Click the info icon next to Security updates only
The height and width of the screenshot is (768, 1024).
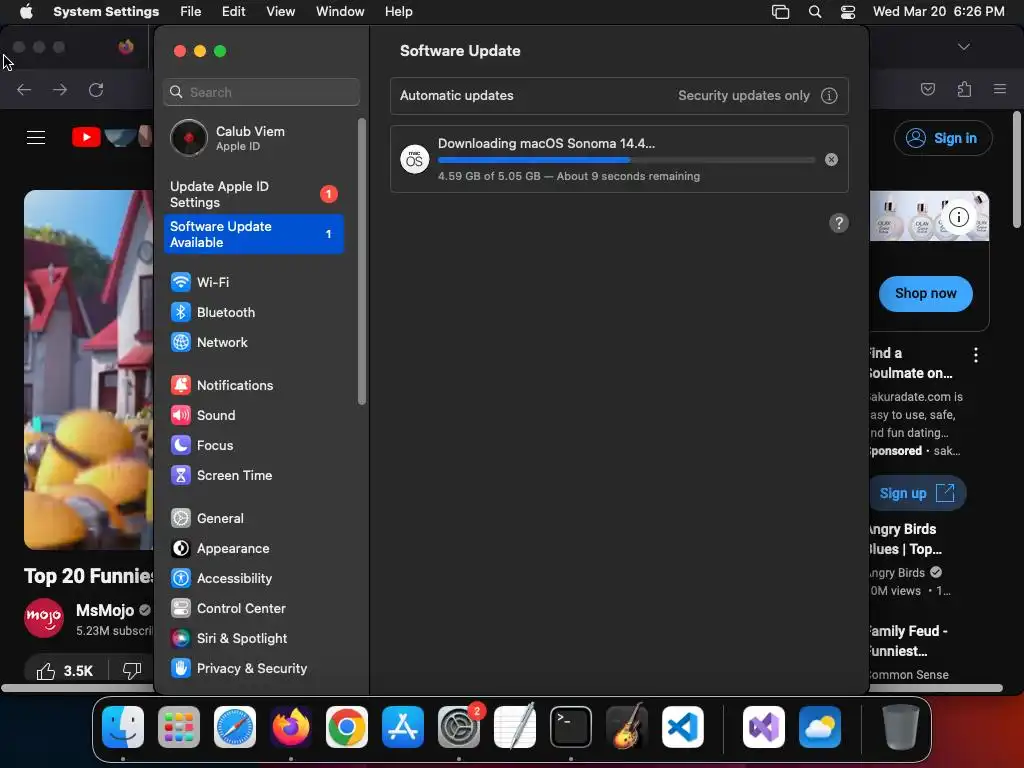coord(829,96)
